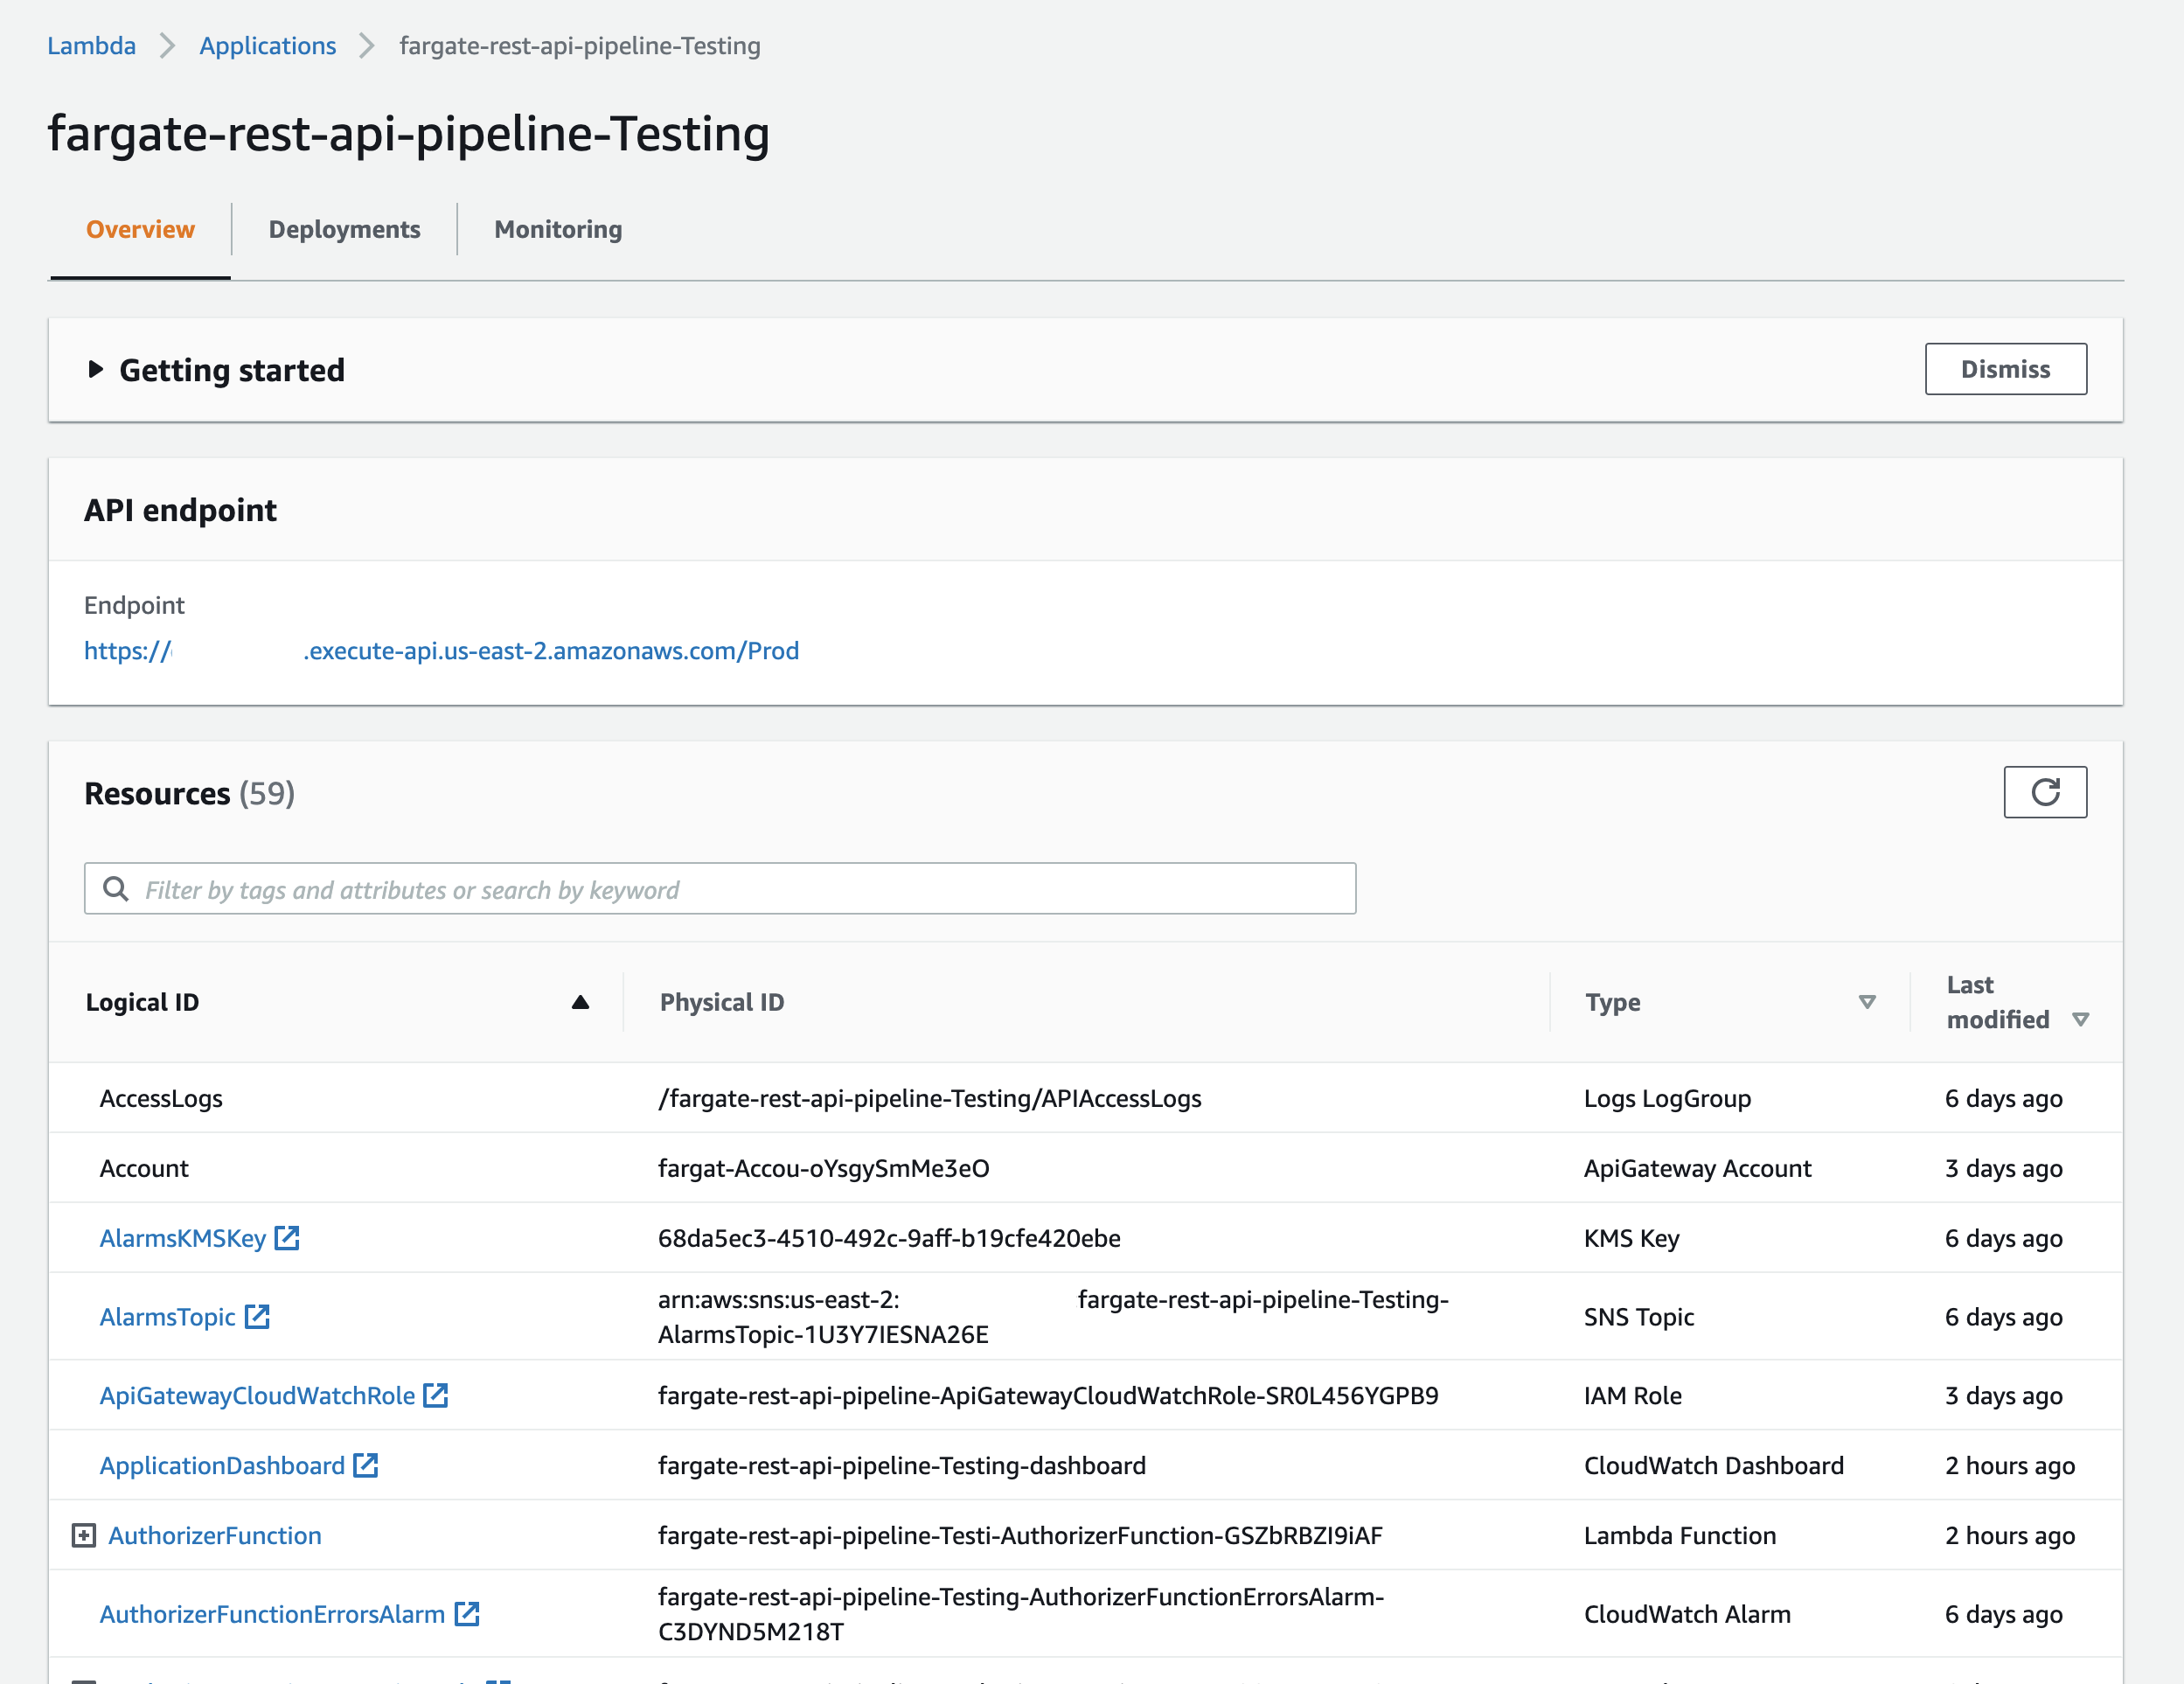Select KMS key ID 68da5ec3-4510-492c-9aff-b19cfe420ebe
Image resolution: width=2184 pixels, height=1684 pixels.
pyautogui.click(x=889, y=1238)
